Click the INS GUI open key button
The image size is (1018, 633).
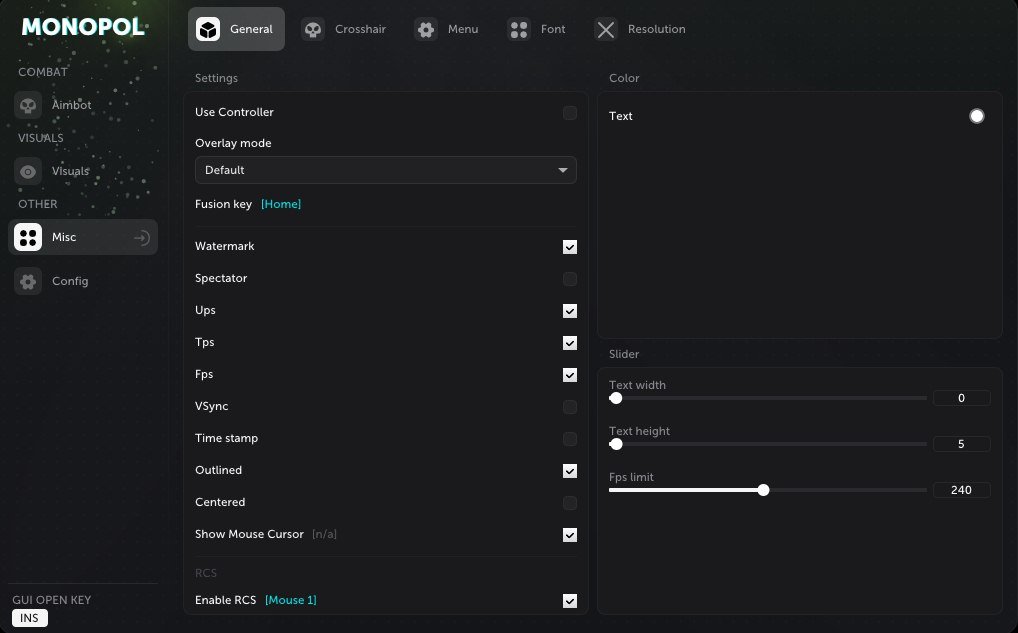pyautogui.click(x=29, y=618)
